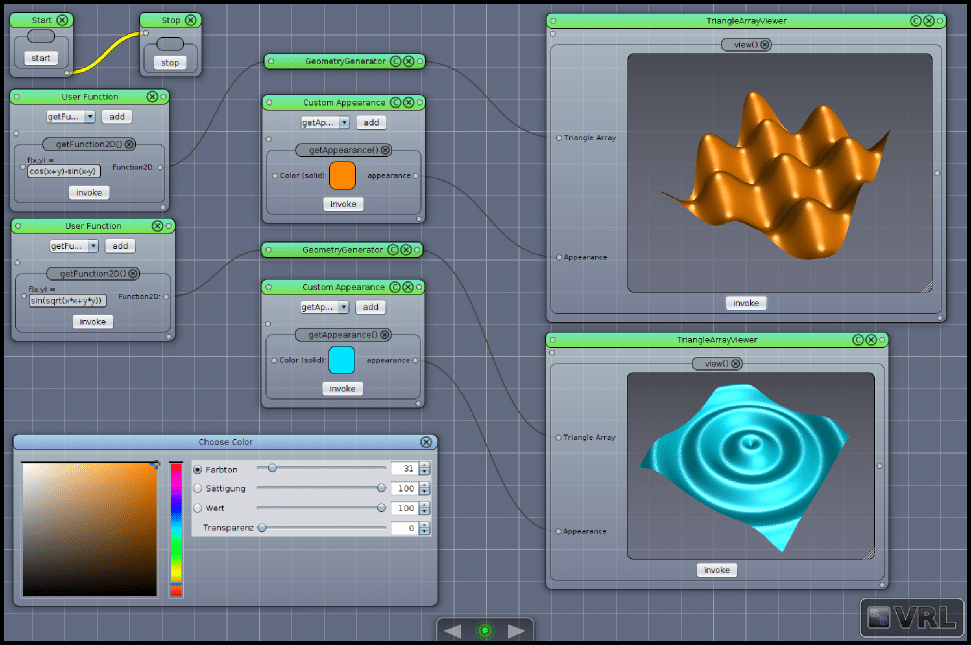
Task: Select the Wert radio button
Action: coord(197,508)
